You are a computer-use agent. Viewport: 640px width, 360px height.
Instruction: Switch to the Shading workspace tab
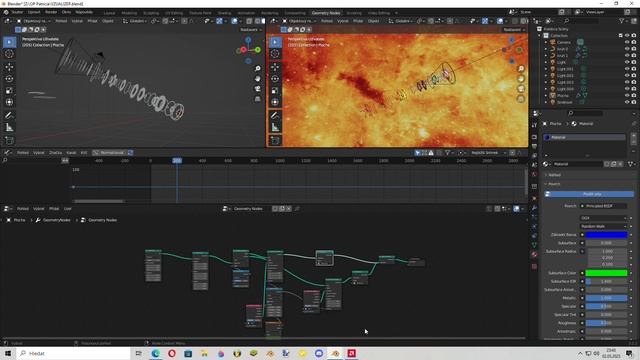coord(224,13)
